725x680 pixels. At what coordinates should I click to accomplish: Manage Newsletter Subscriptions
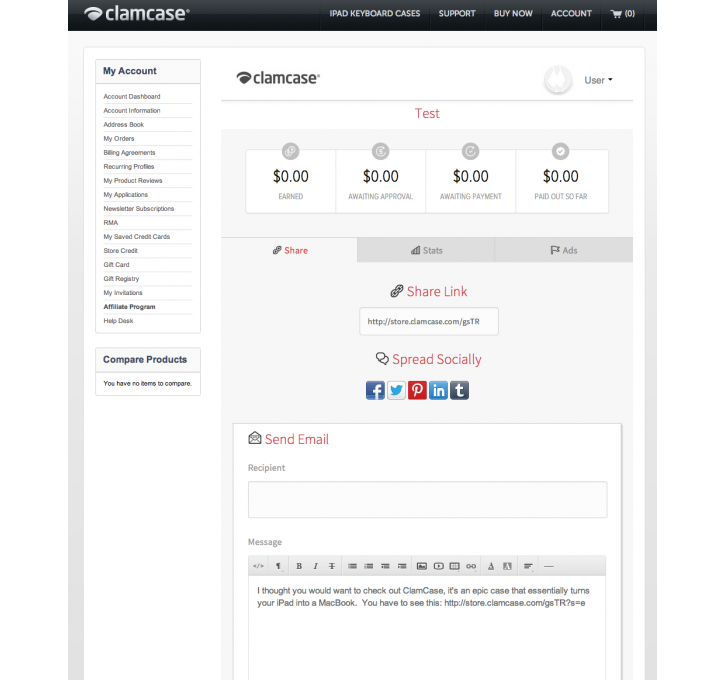[139, 208]
